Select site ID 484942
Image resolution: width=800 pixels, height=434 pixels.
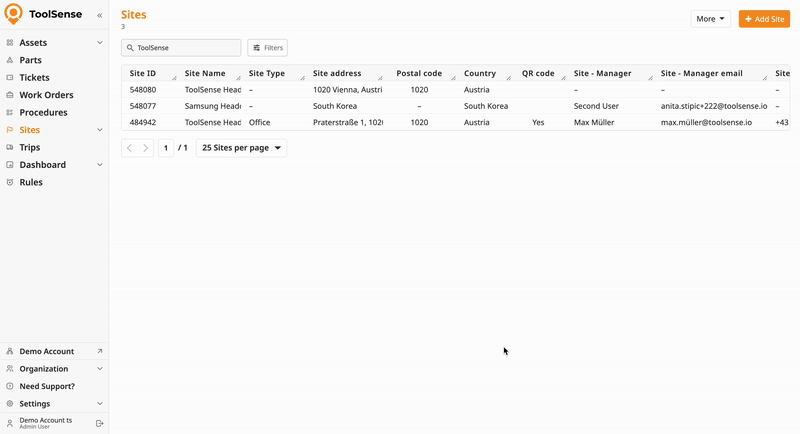[x=143, y=122]
